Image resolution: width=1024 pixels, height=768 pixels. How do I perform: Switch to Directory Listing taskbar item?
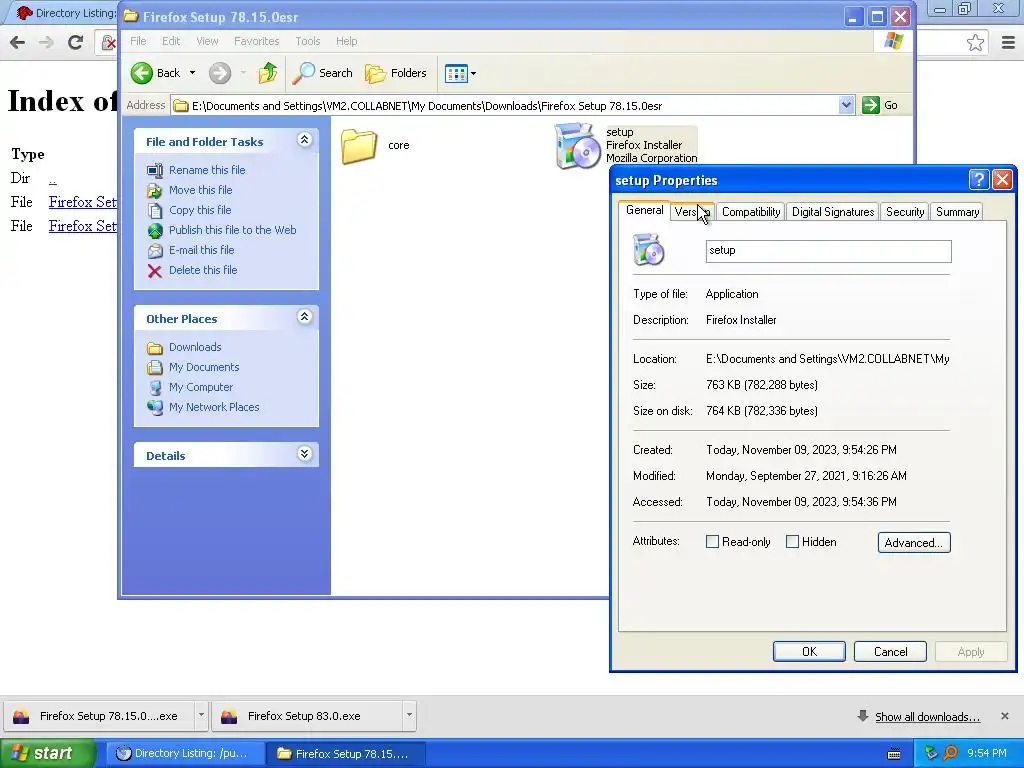tap(185, 754)
